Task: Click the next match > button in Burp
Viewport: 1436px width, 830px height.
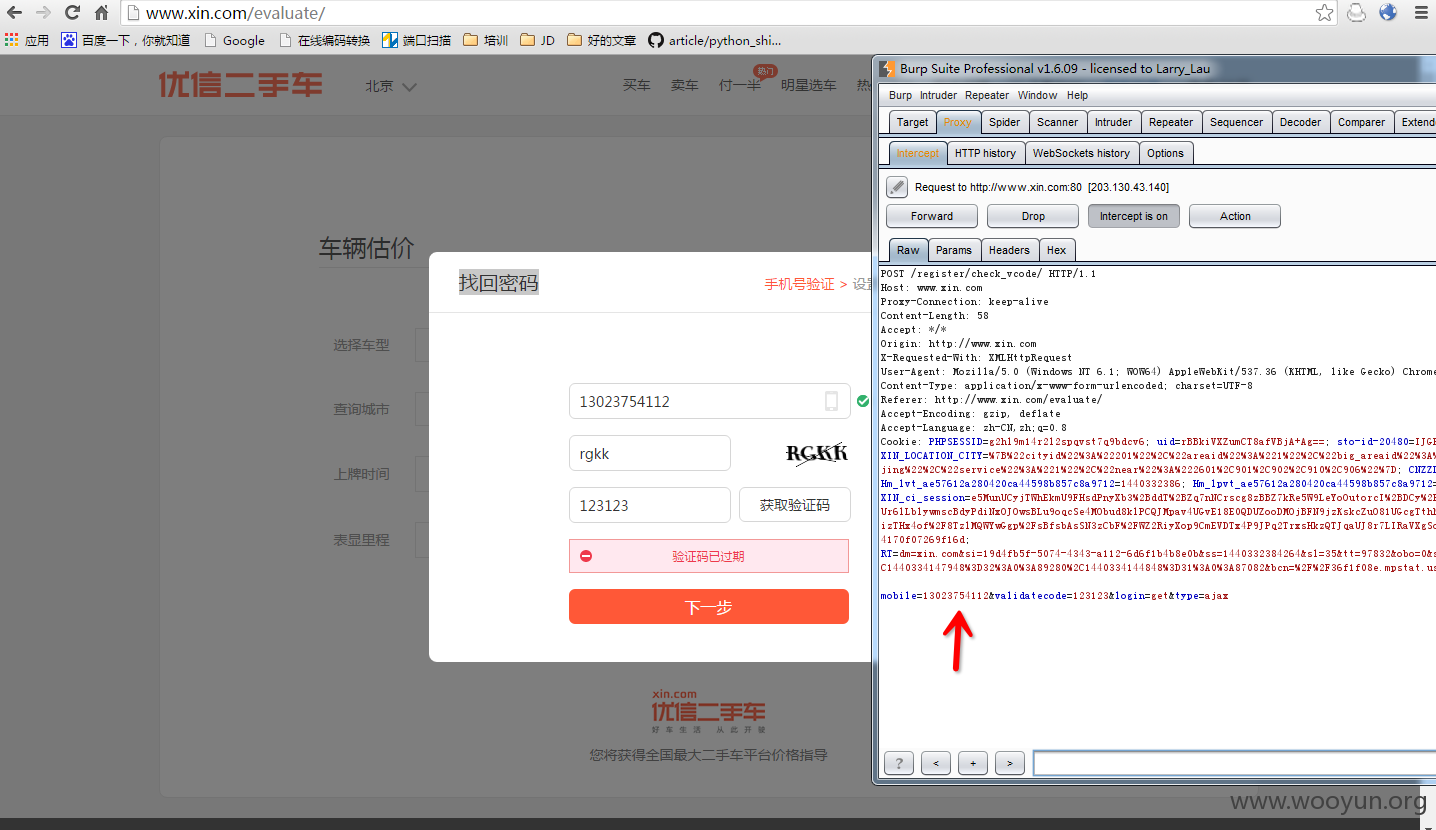Action: pyautogui.click(x=1010, y=763)
